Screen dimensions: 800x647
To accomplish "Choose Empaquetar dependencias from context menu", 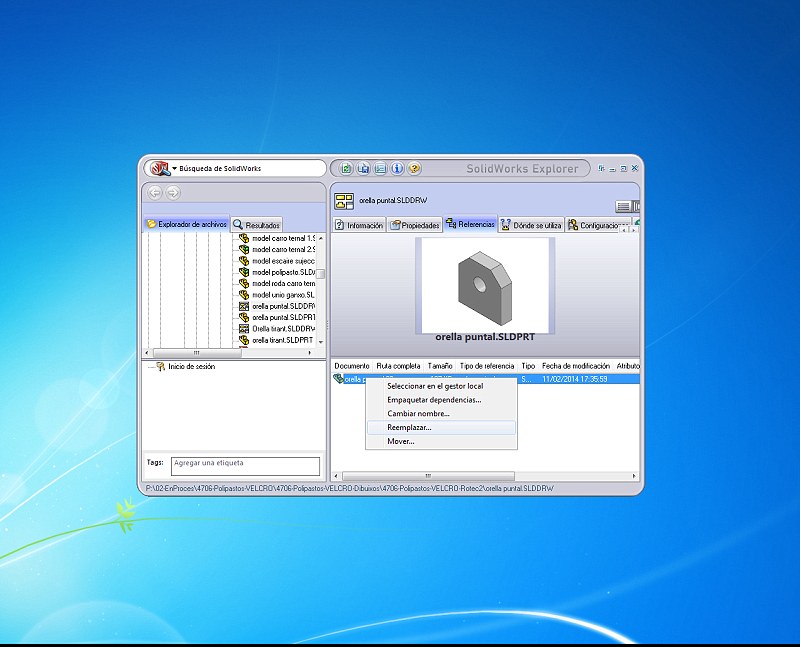I will [441, 400].
